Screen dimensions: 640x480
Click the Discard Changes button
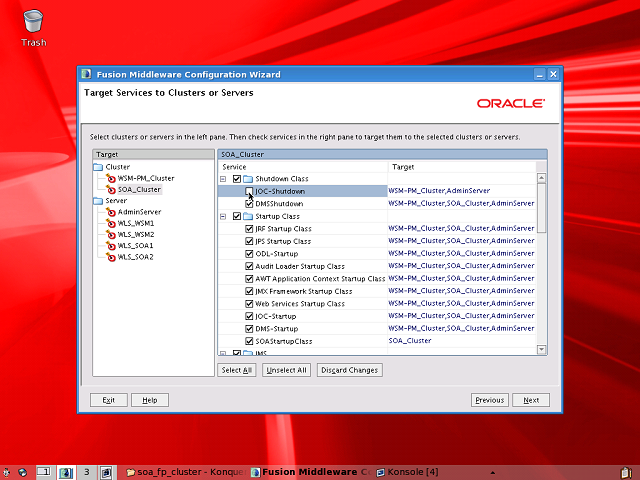[x=349, y=370]
